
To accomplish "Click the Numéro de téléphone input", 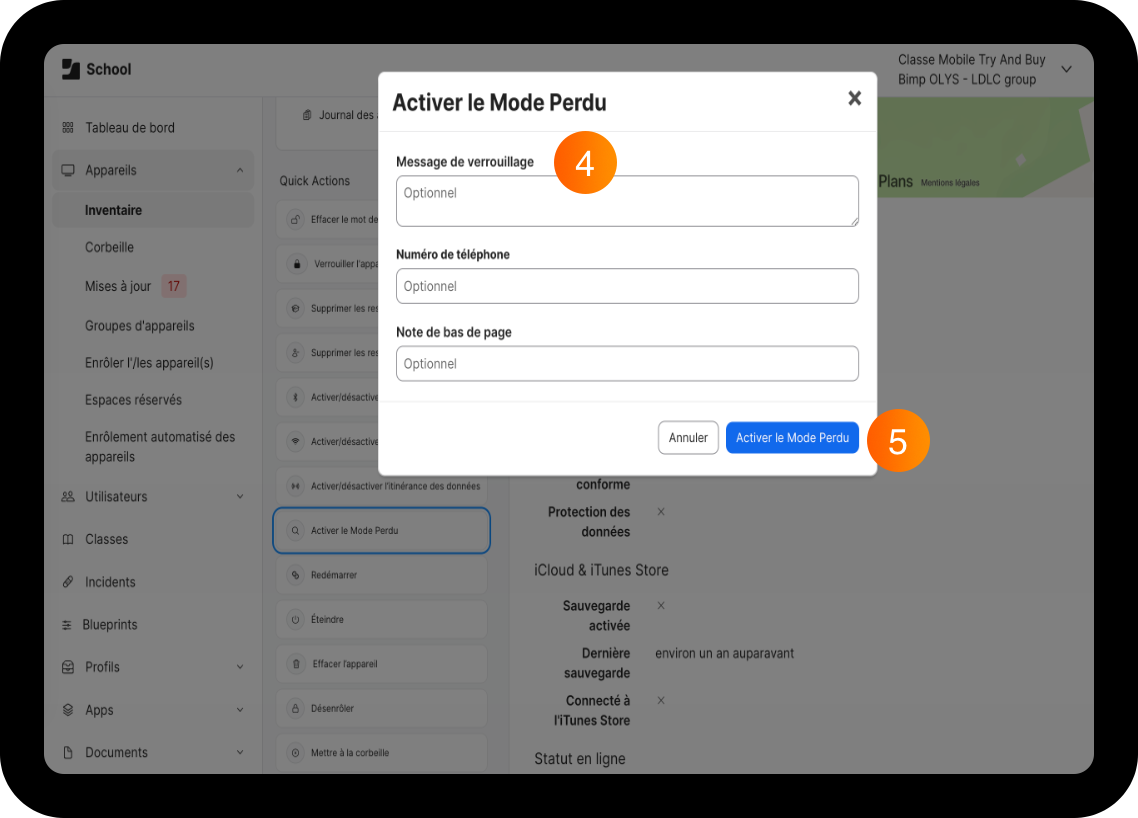I will 627,286.
